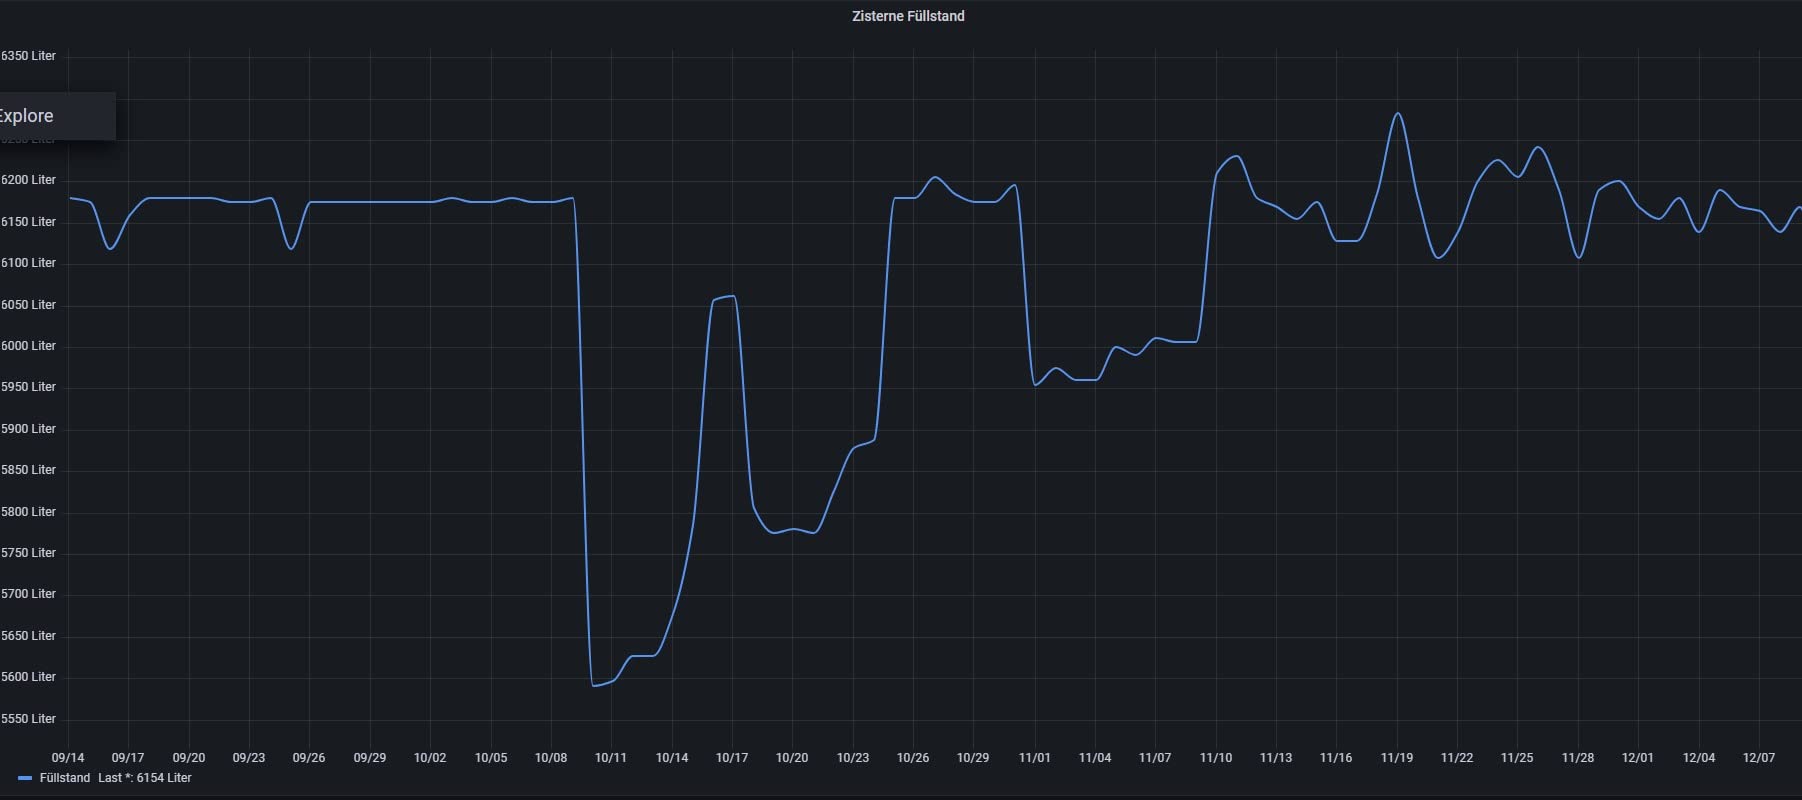Select the 10/11 x-axis date label
The image size is (1802, 800).
click(x=611, y=758)
